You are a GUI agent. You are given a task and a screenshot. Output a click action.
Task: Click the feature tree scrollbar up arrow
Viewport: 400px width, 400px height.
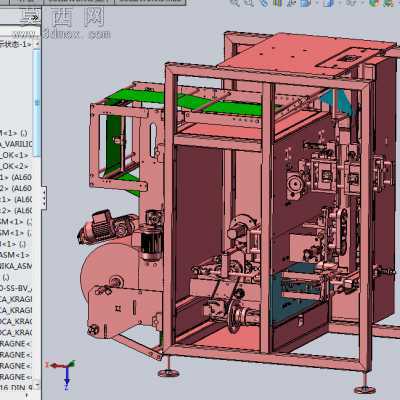click(x=37, y=44)
